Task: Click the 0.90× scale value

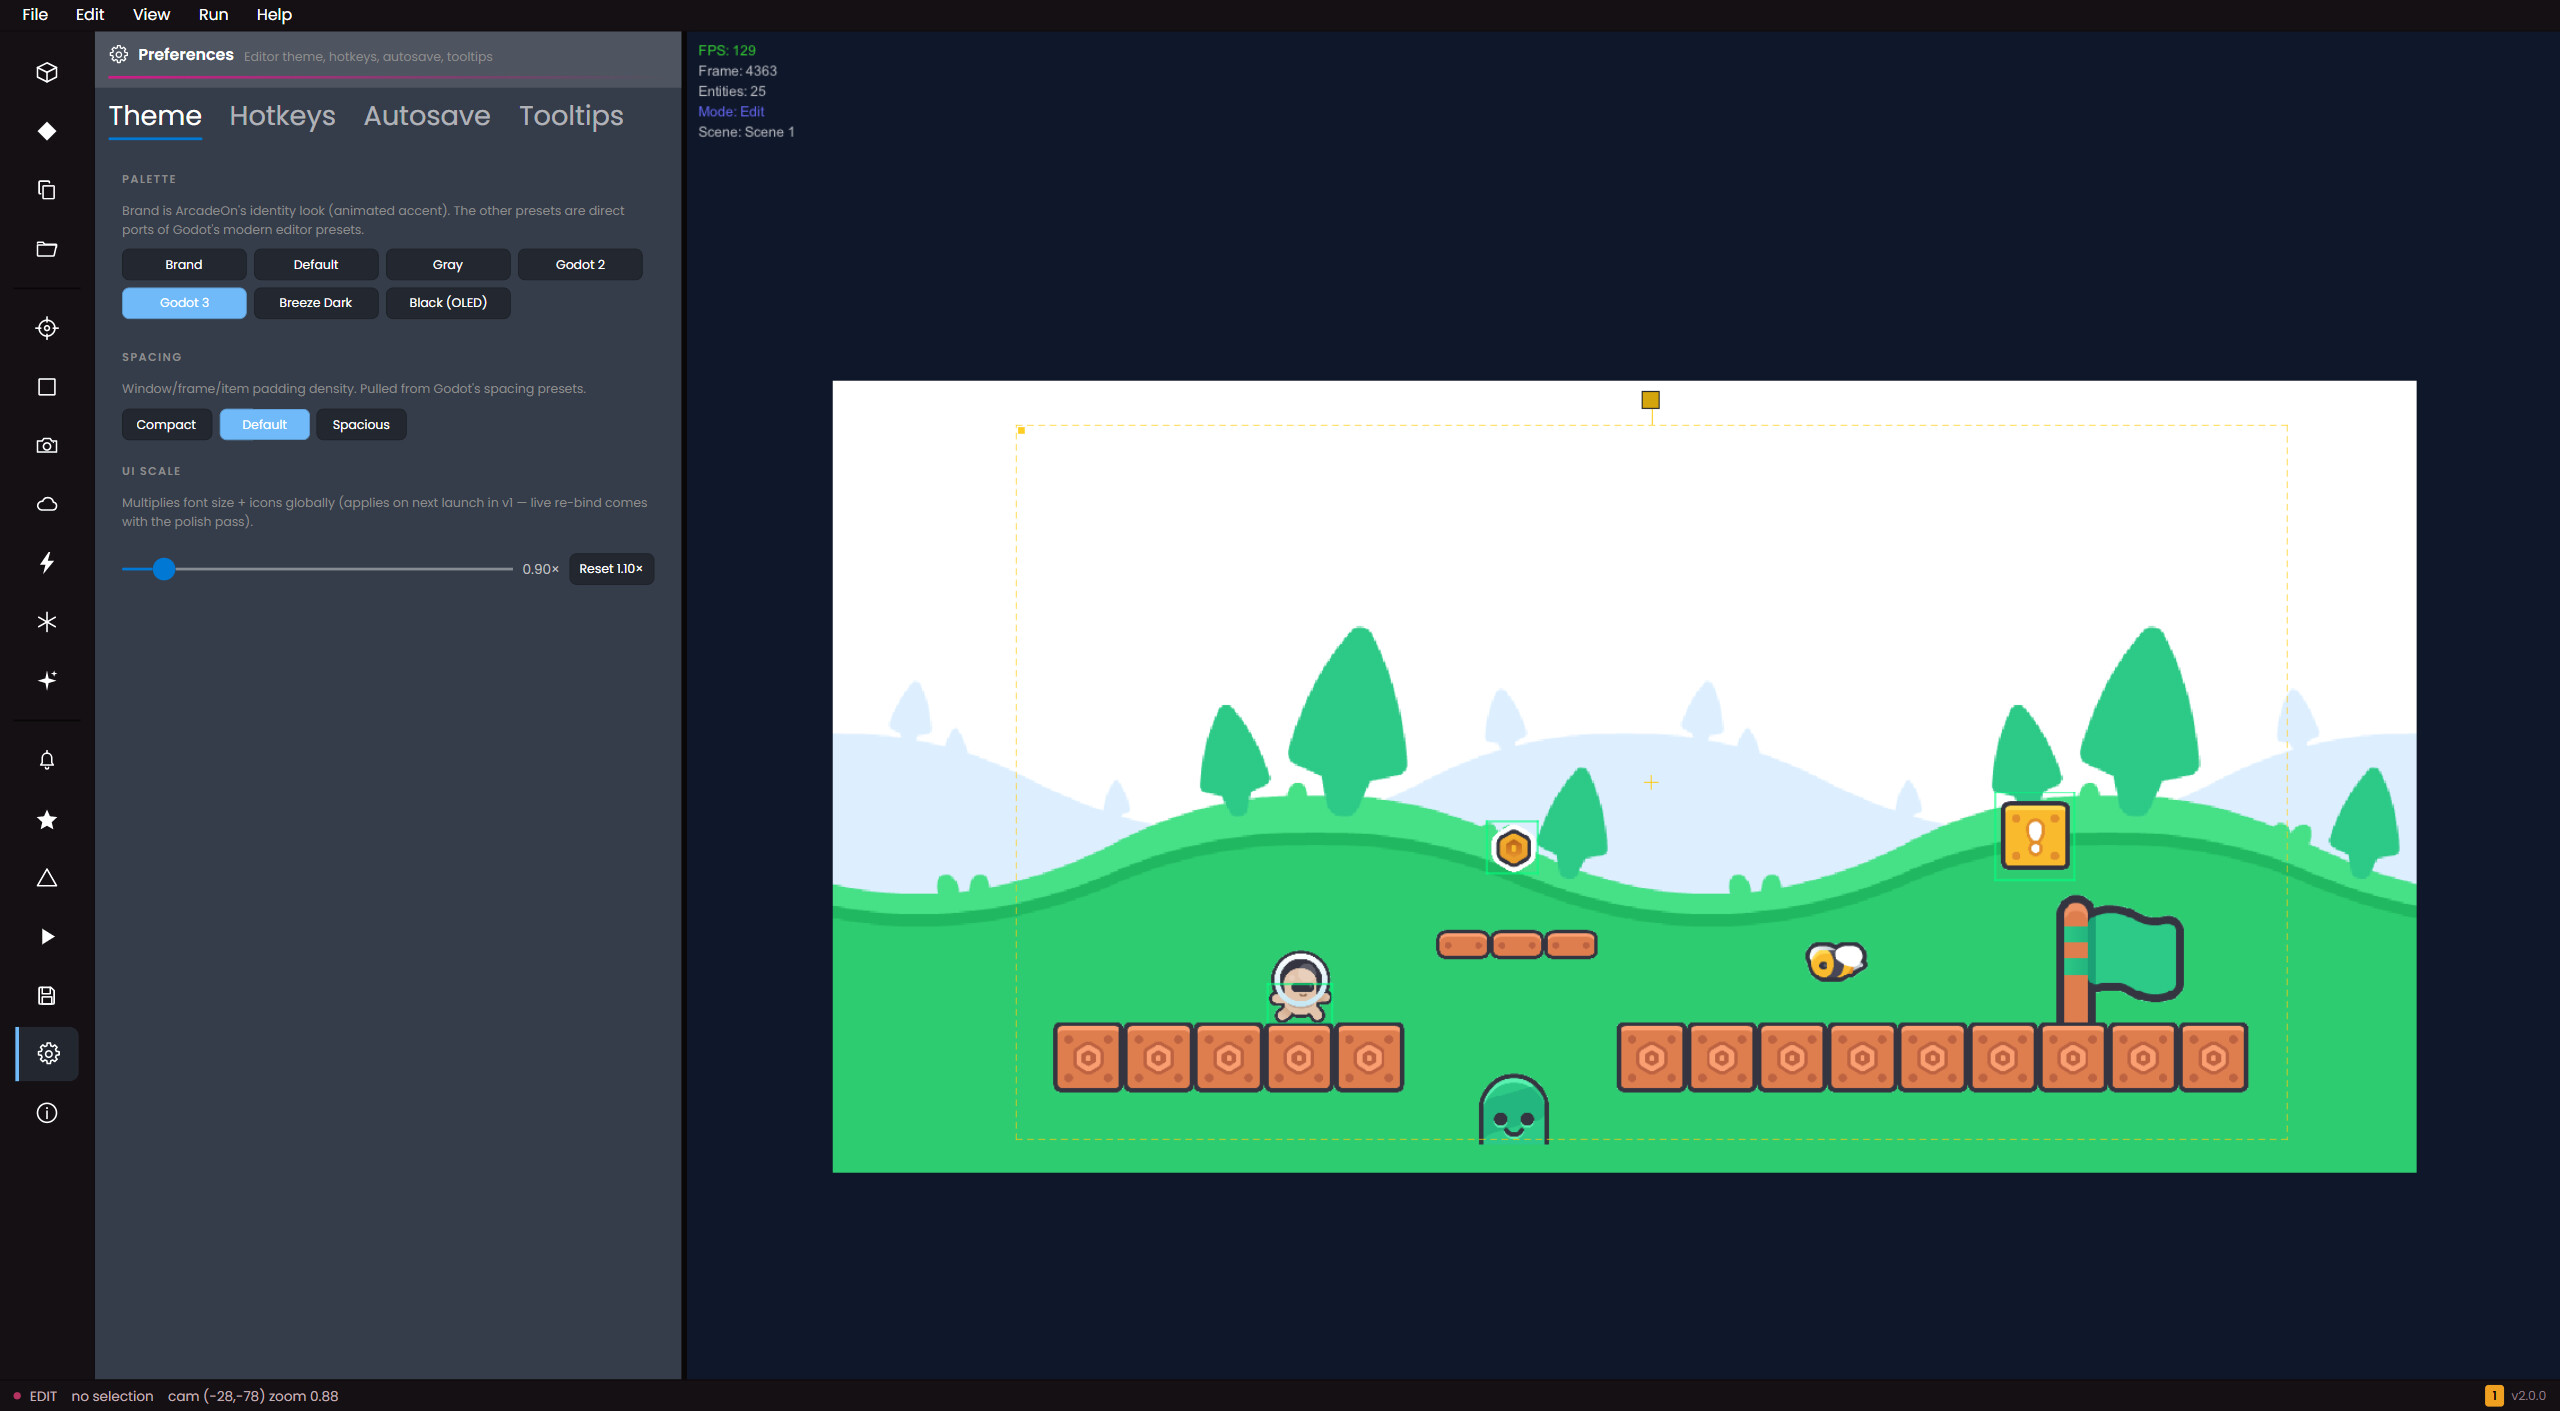Action: [x=541, y=569]
